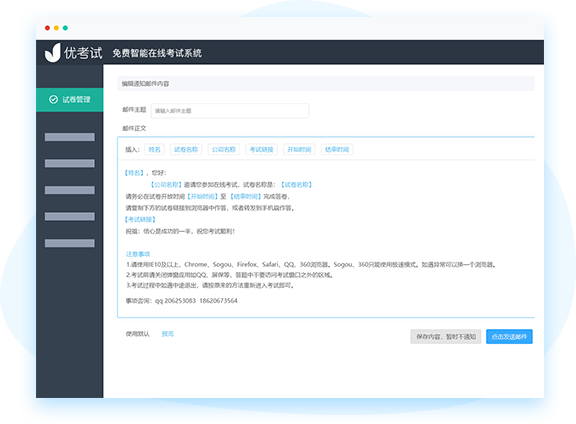Viewport: 576px width, 424px height.
Task: Click the blue 点击发送邮件 button
Action: [509, 337]
